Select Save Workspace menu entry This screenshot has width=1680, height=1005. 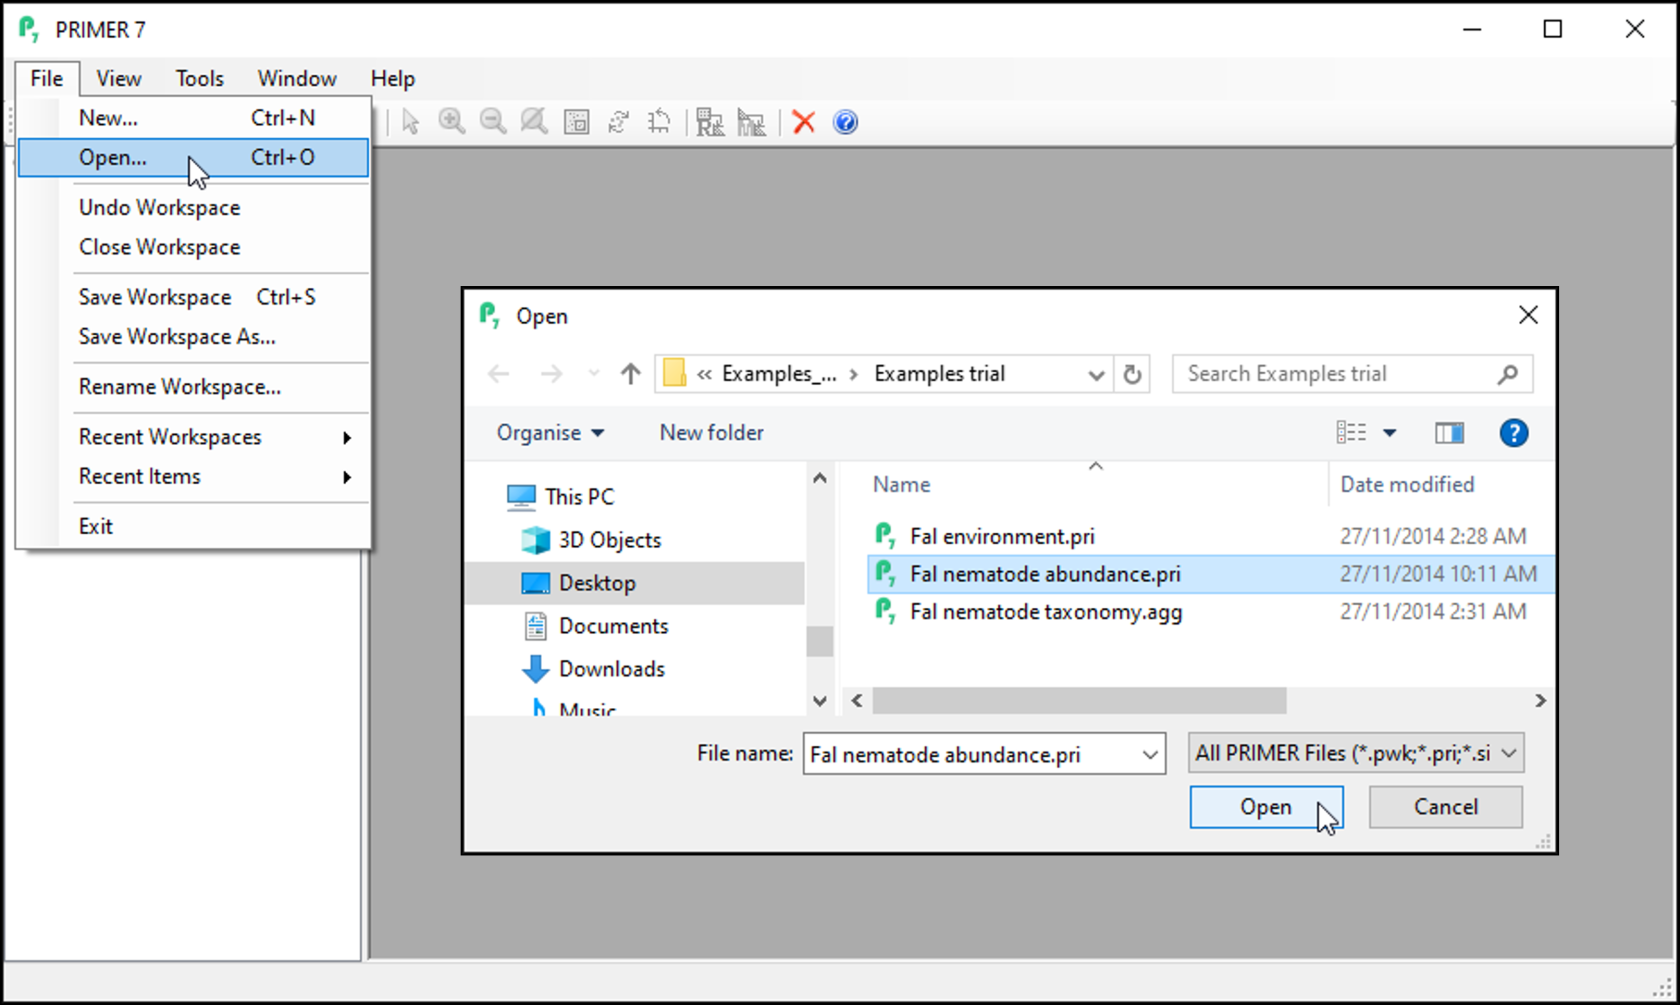tap(194, 297)
